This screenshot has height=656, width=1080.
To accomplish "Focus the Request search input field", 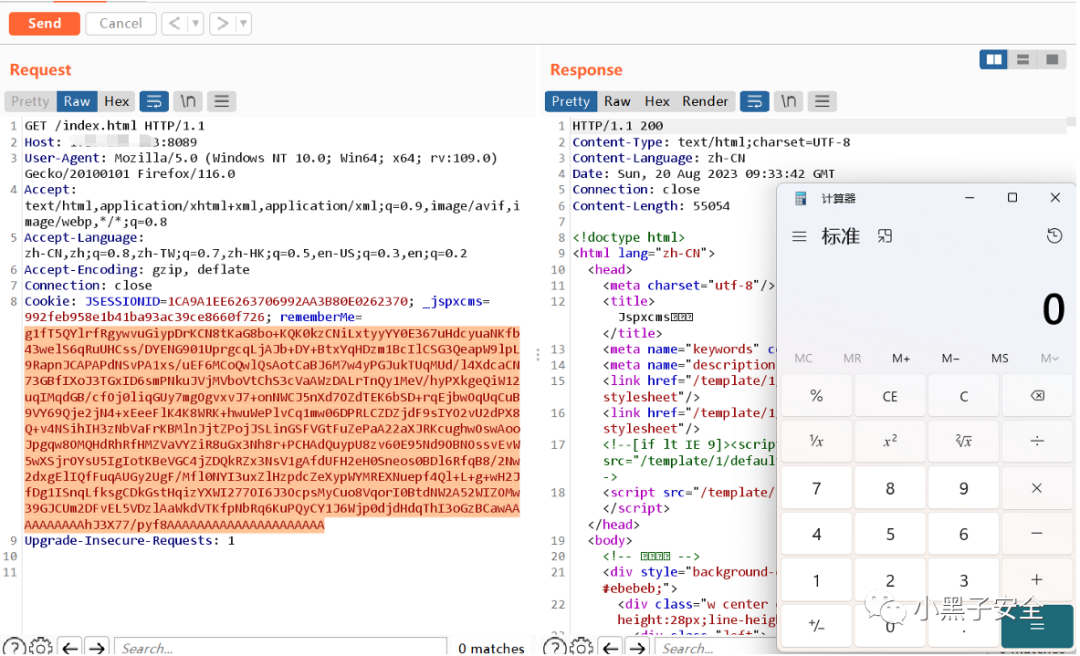I will pos(280,647).
